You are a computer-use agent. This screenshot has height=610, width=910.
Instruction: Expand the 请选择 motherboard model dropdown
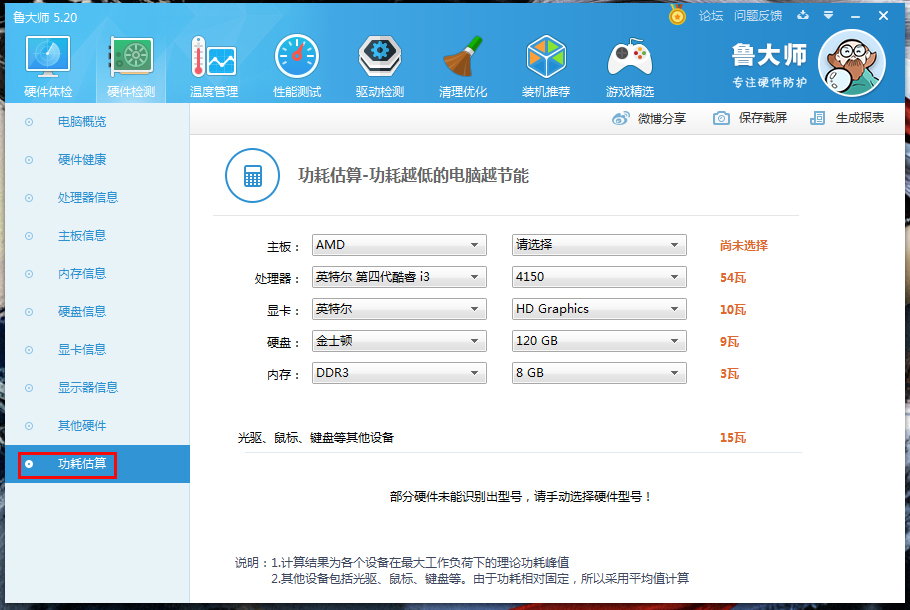pos(598,244)
